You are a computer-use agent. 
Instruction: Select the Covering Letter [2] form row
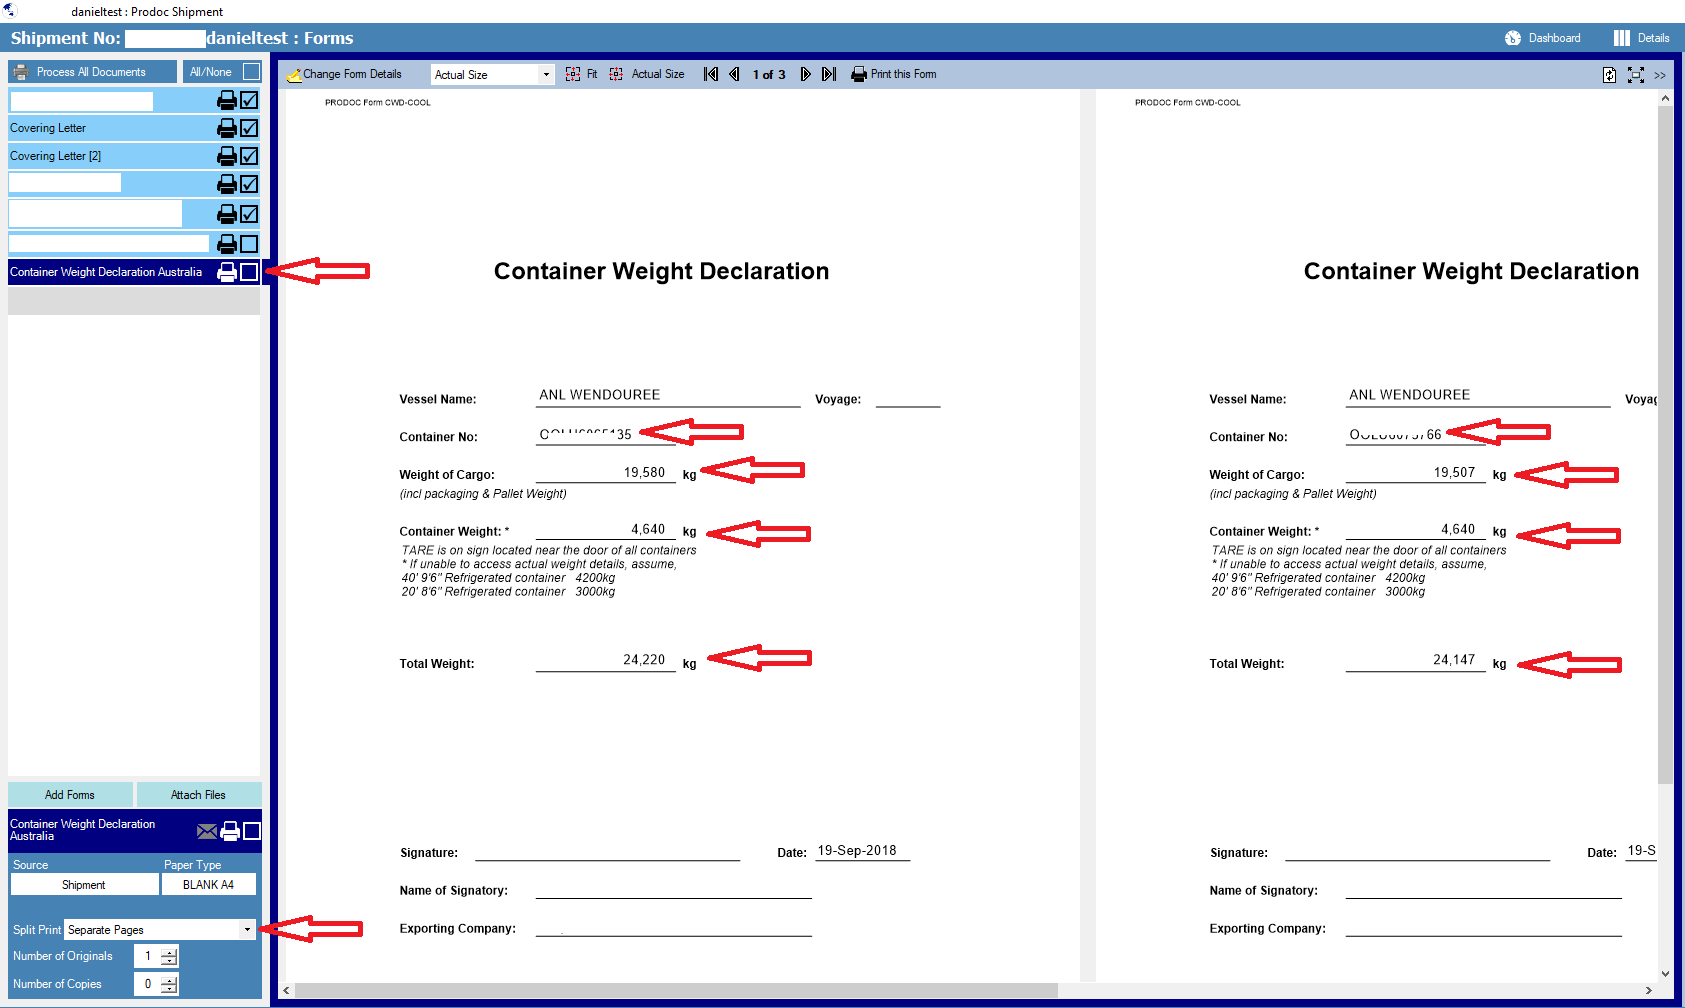click(134, 156)
